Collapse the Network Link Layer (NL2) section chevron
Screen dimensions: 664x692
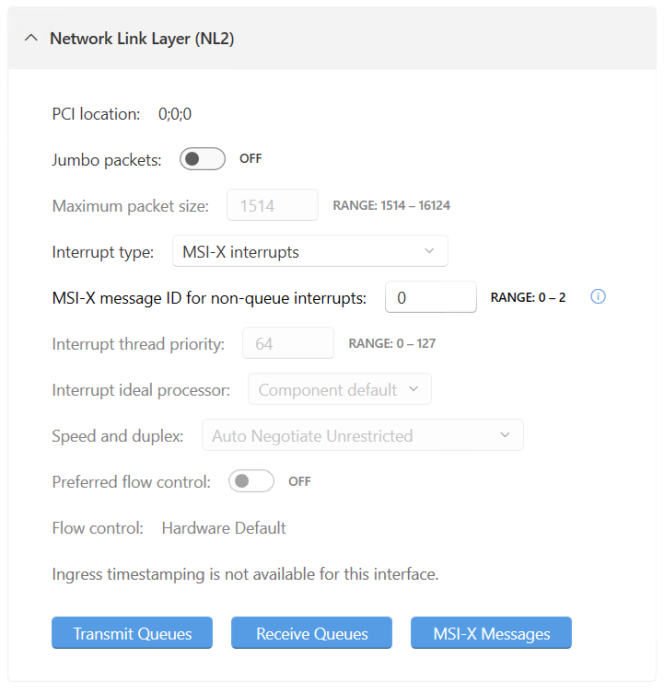[31, 39]
